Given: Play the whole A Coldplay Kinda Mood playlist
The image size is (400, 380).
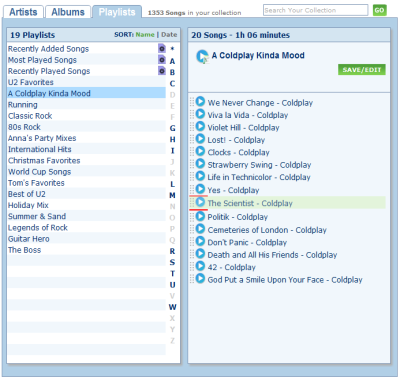Looking at the screenshot, I should 202,56.
